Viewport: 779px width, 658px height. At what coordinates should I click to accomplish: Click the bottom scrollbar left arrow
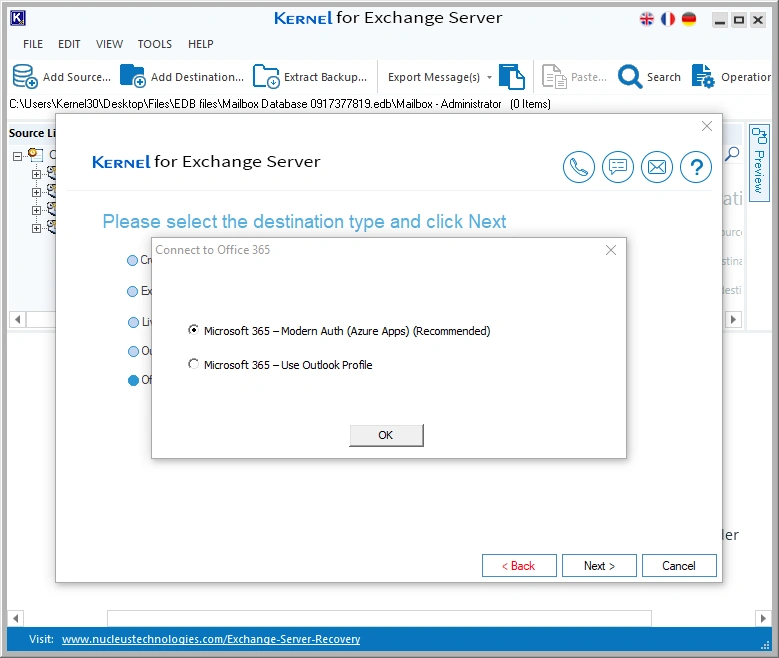(x=15, y=618)
